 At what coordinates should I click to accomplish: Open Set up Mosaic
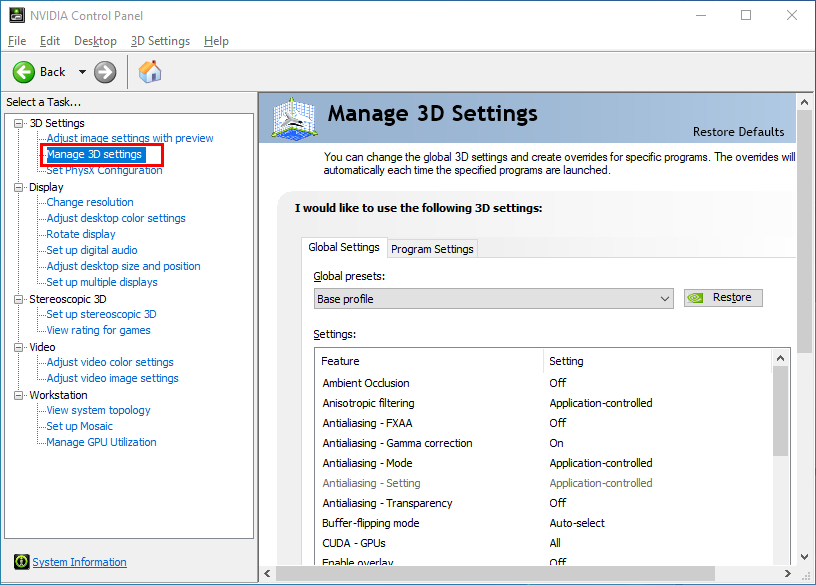79,426
